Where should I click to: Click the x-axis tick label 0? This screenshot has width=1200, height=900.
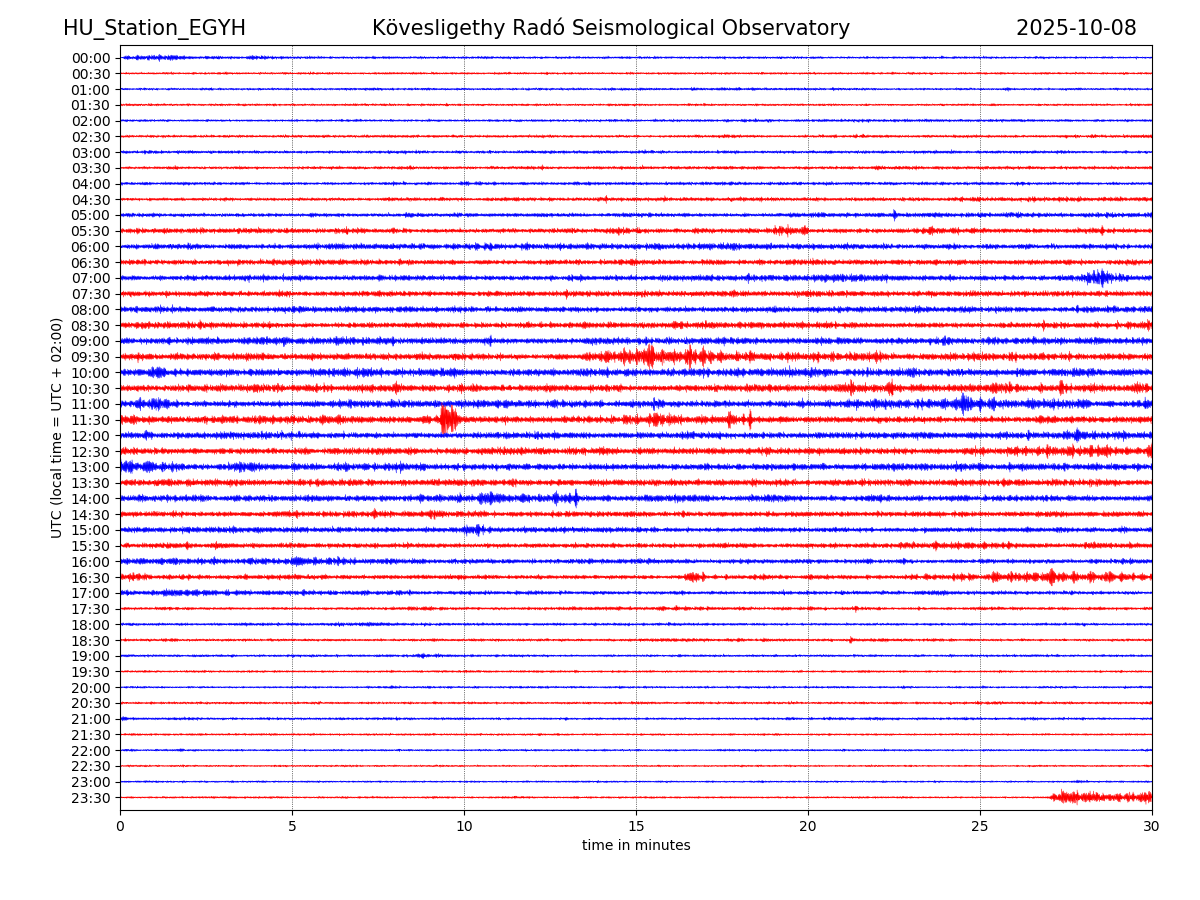coord(120,826)
